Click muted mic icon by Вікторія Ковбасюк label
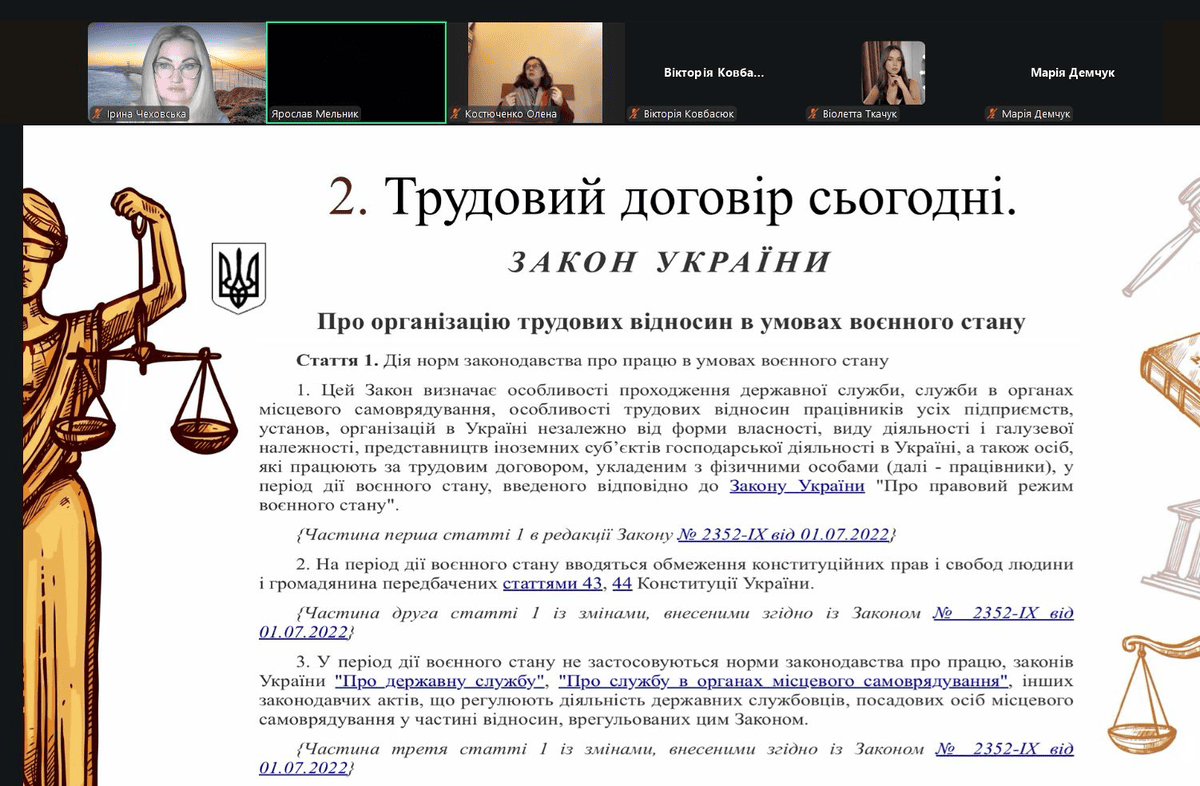This screenshot has width=1200, height=786. tap(634, 114)
